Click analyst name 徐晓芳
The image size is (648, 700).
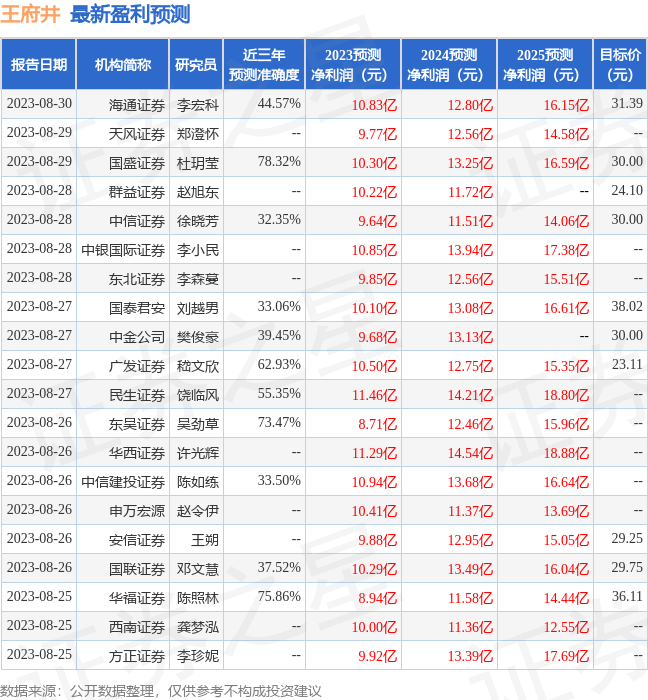[198, 221]
